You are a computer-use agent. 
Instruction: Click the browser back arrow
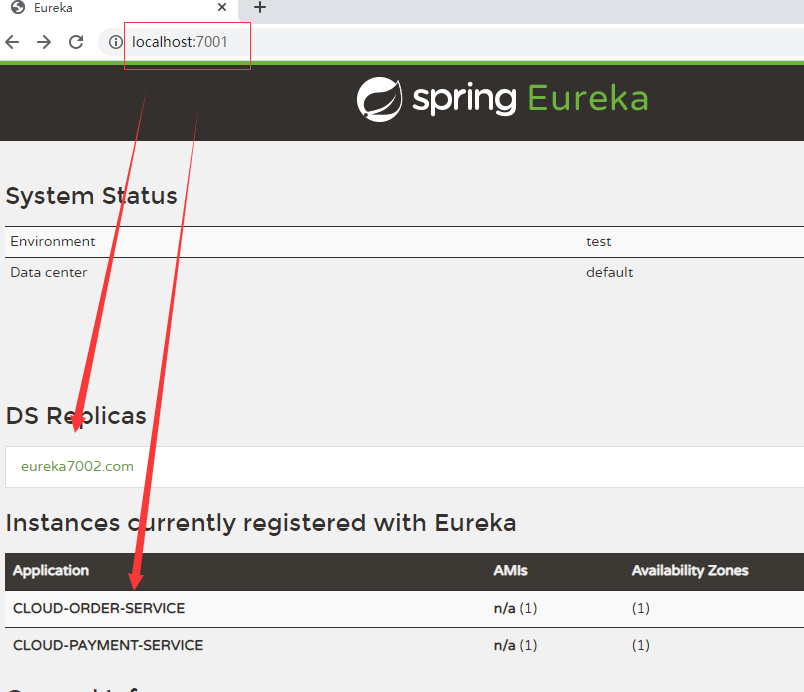tap(12, 42)
